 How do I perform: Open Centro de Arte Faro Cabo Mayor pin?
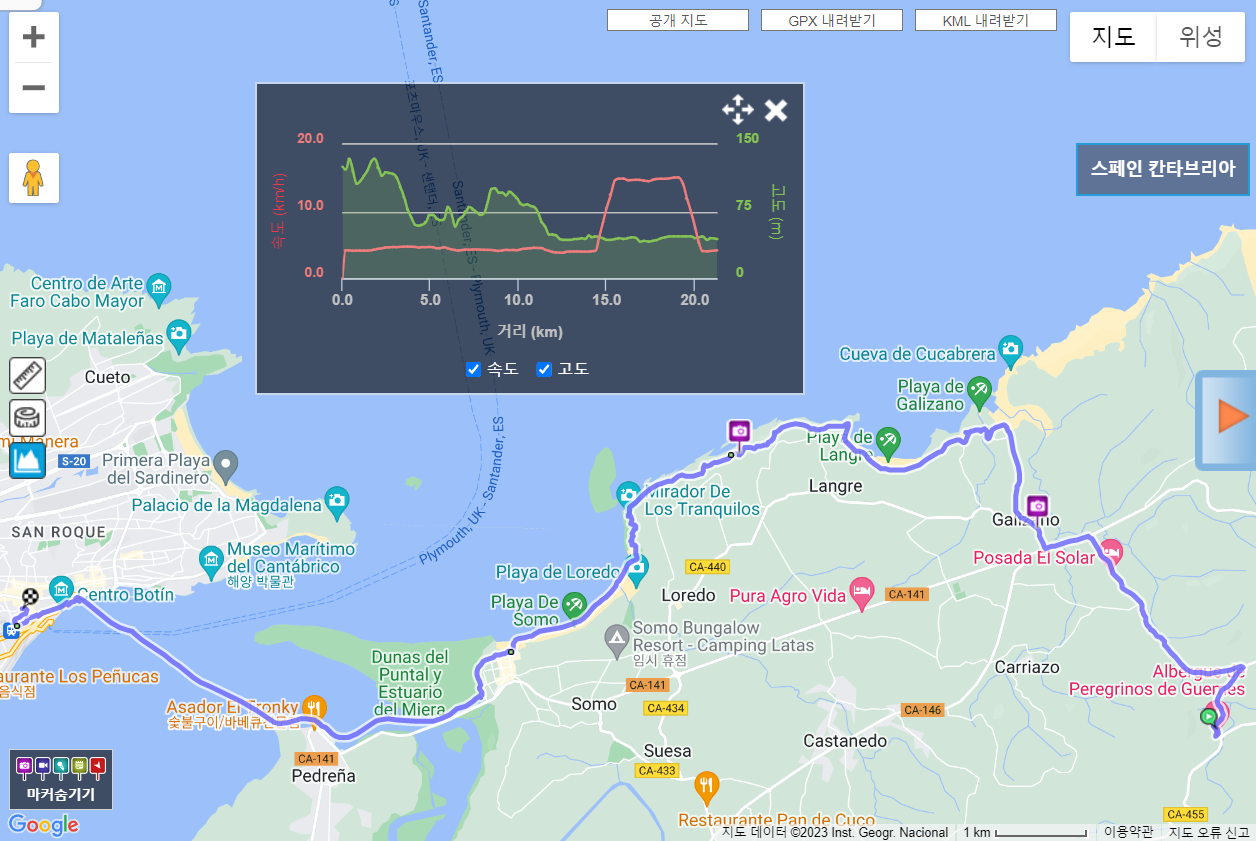(159, 290)
